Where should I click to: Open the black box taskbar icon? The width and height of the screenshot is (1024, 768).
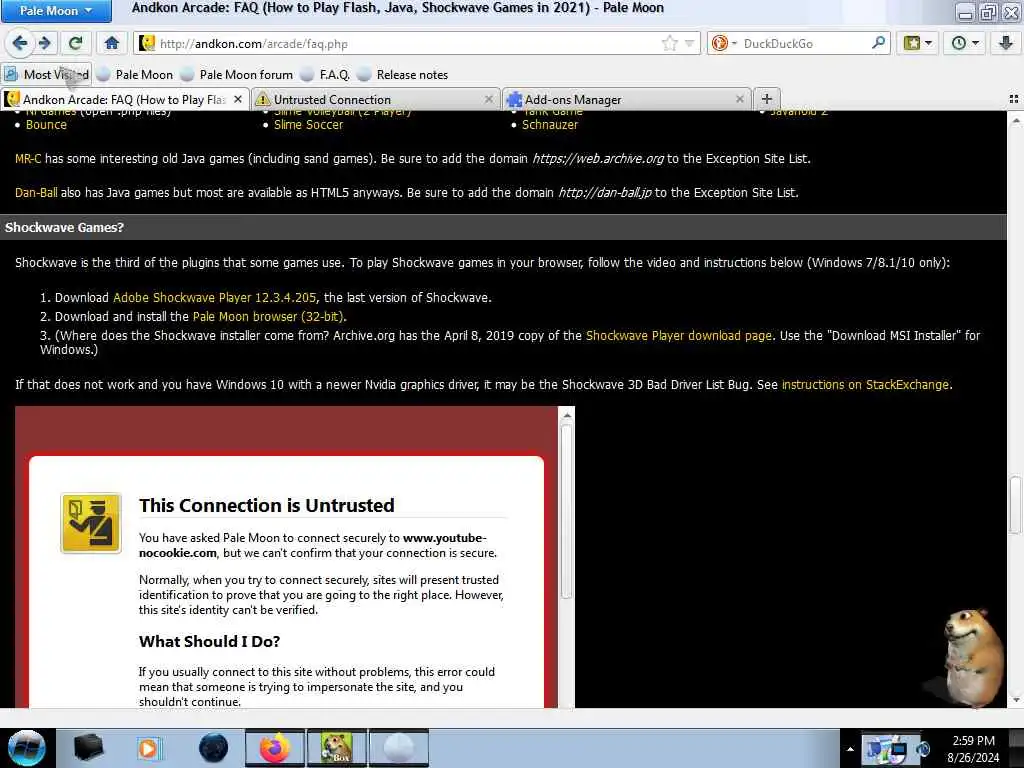coord(88,748)
